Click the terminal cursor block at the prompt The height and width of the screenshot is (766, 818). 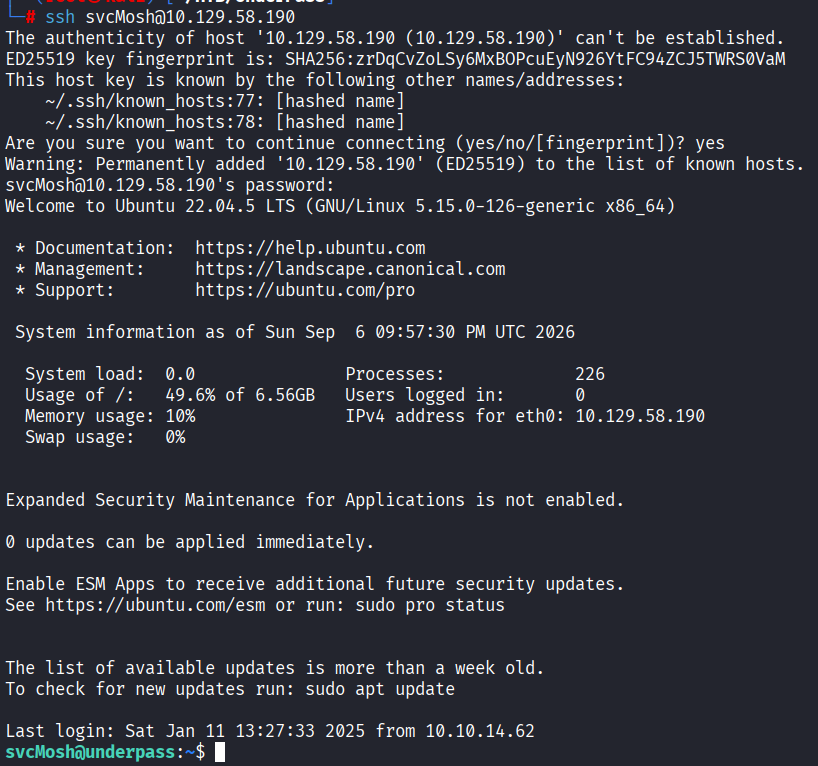(x=220, y=752)
